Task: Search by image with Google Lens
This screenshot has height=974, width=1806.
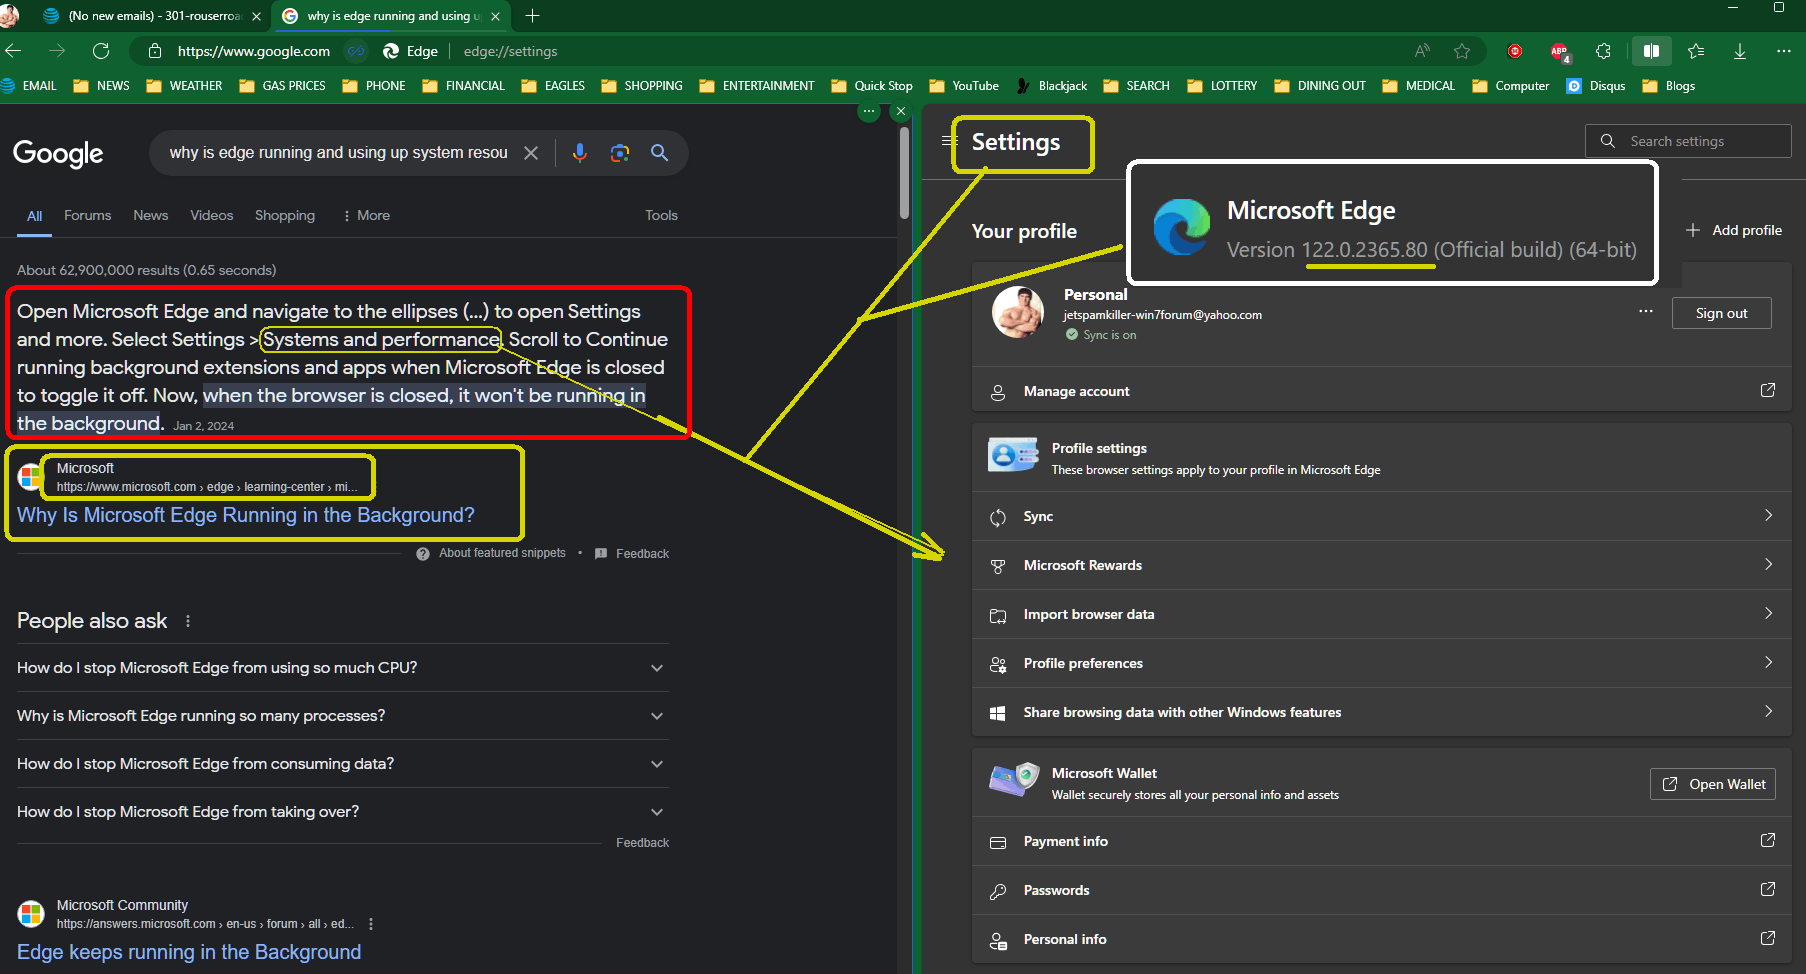Action: click(x=620, y=153)
